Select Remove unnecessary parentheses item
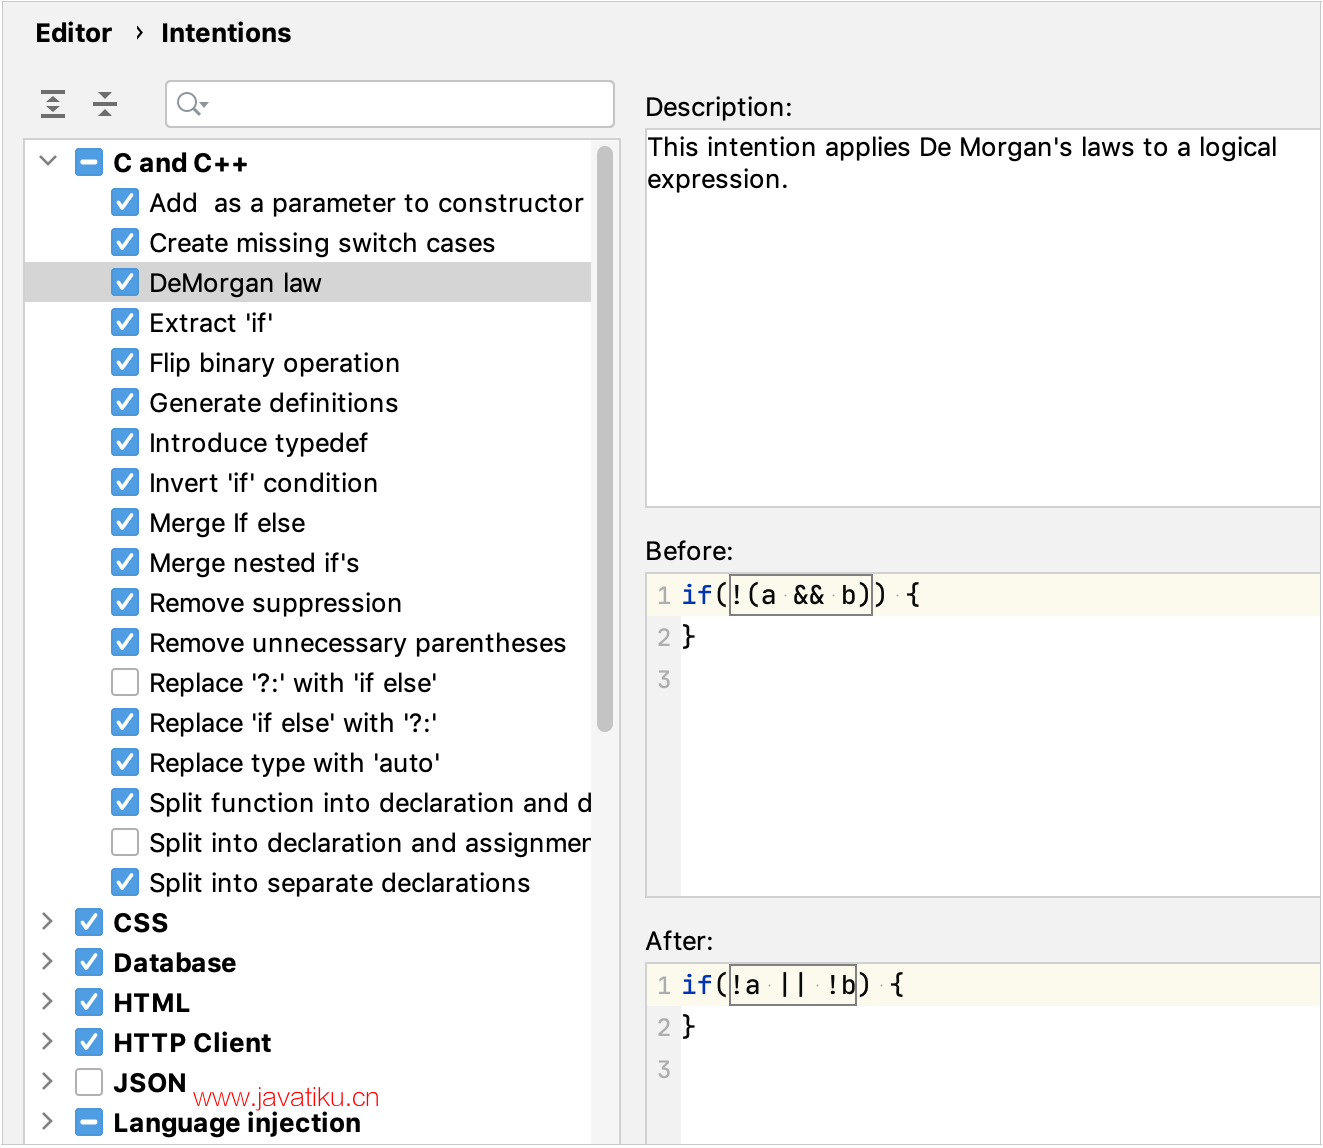 [x=357, y=643]
